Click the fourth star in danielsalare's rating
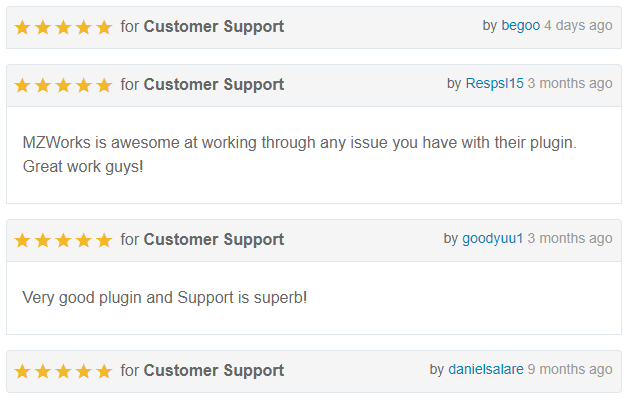The image size is (631, 408). click(x=84, y=371)
